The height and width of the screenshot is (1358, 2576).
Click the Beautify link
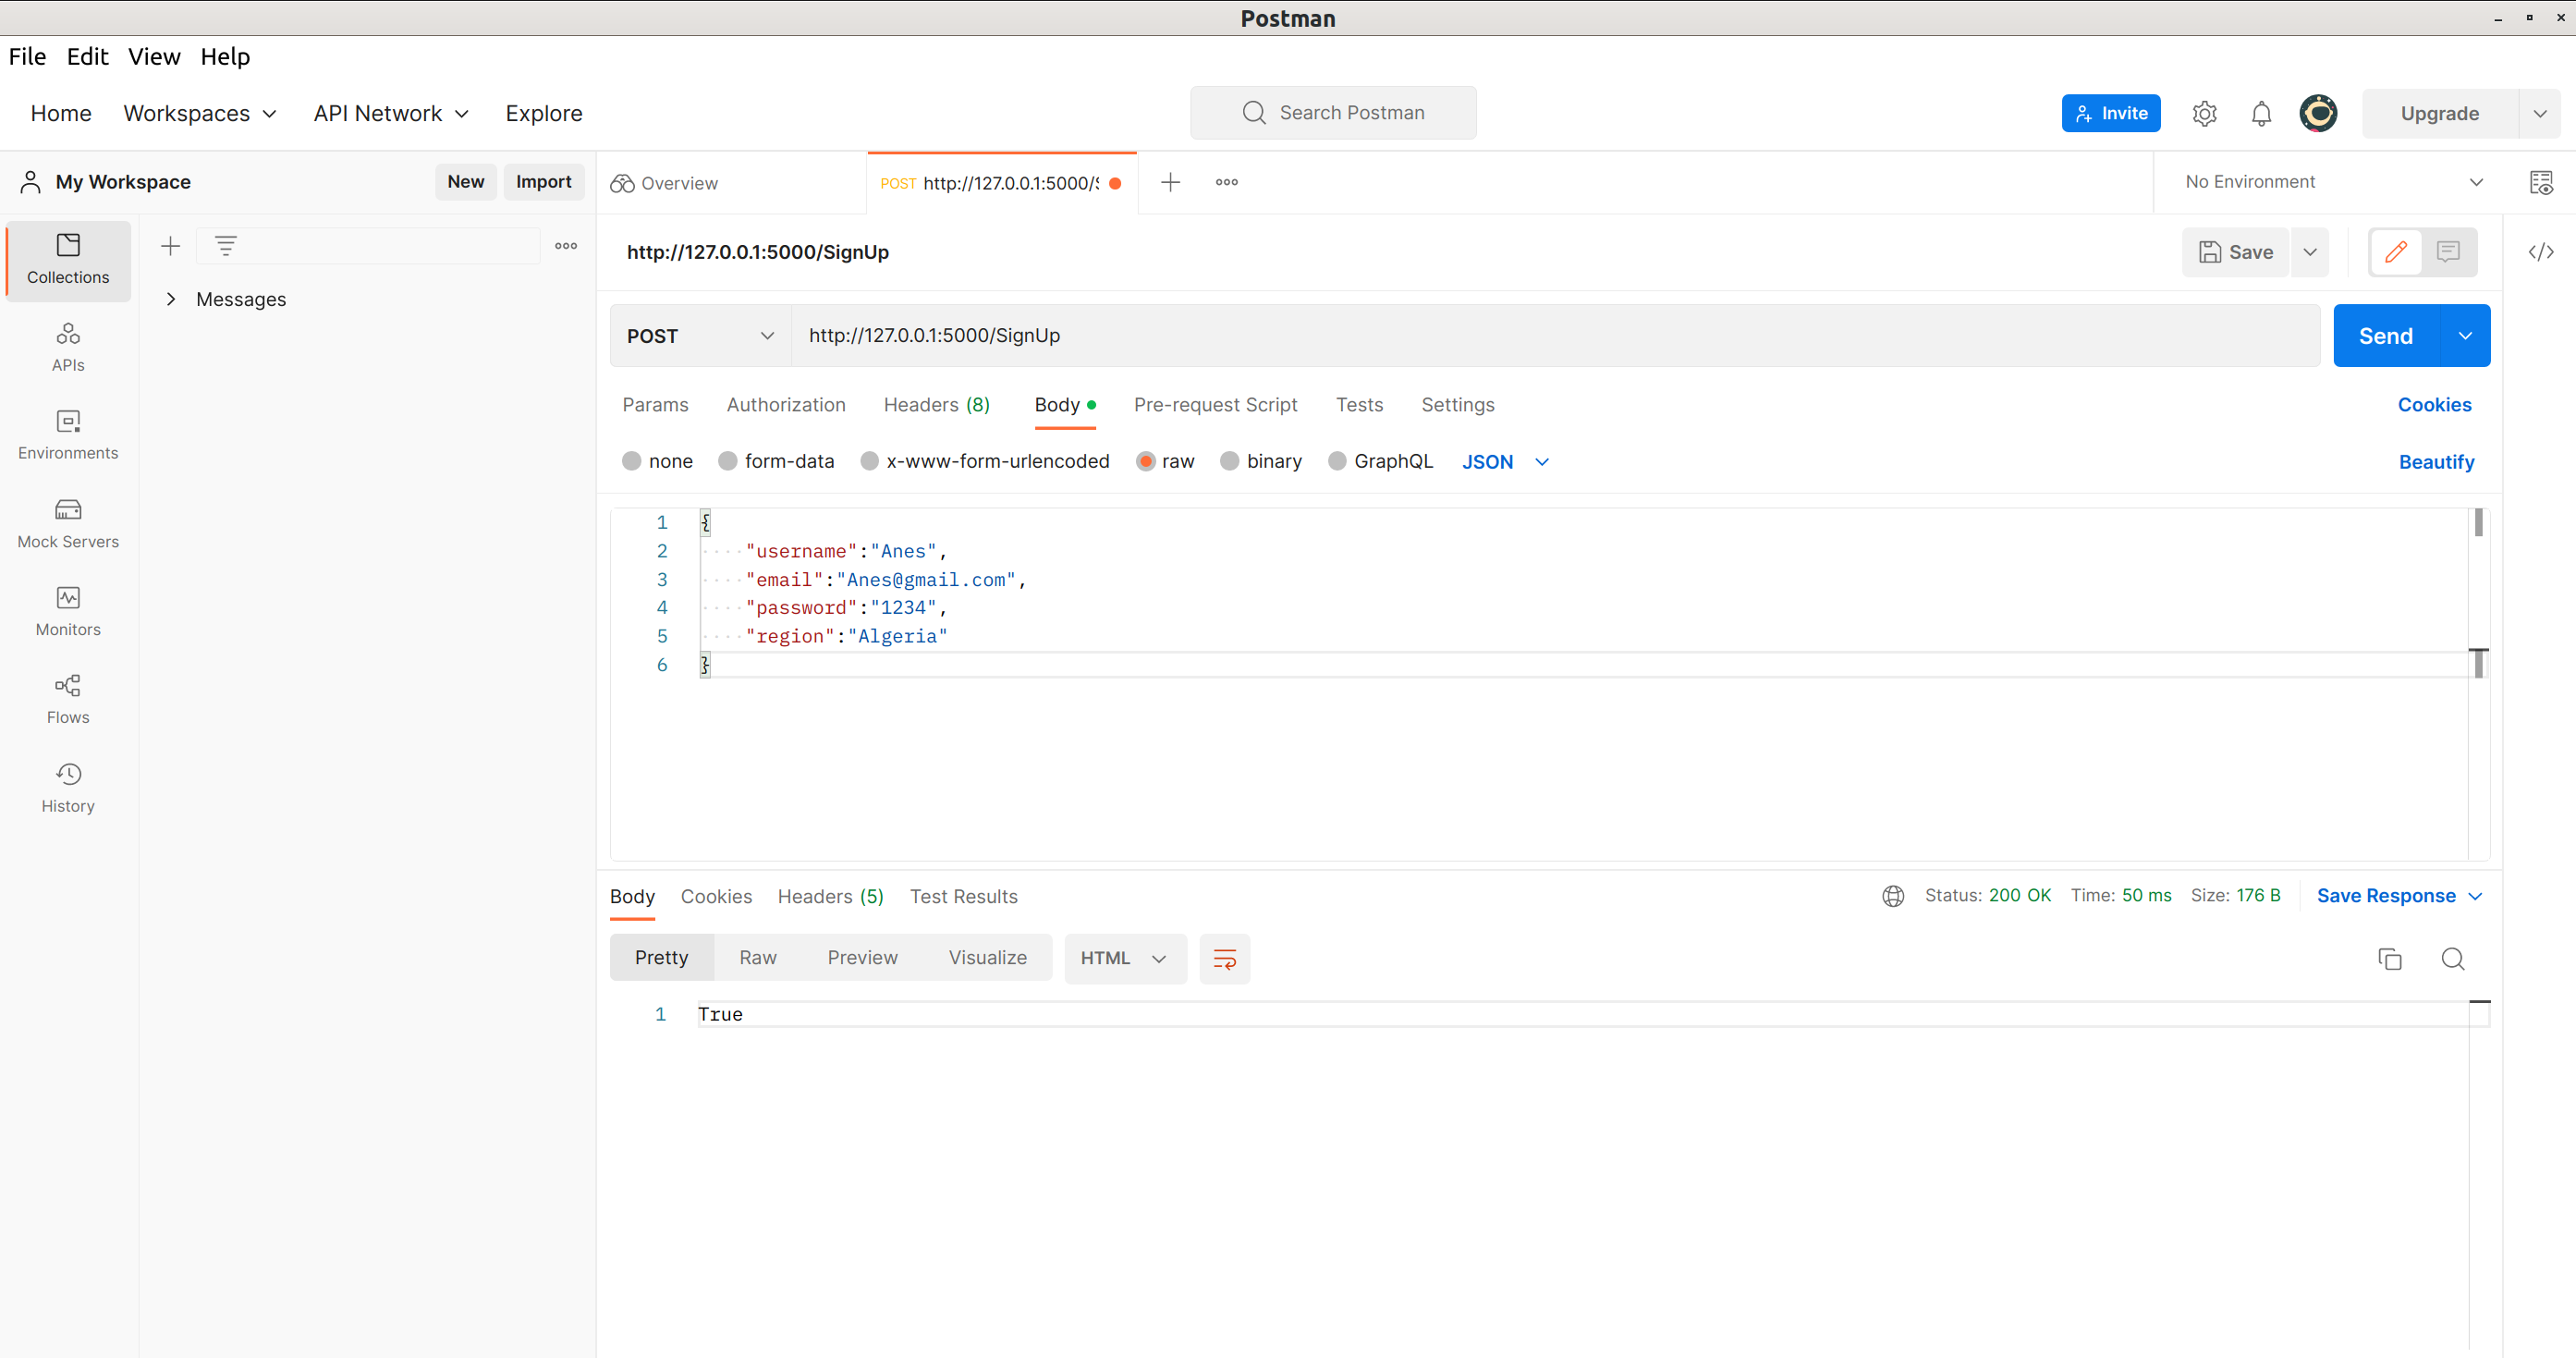pos(2435,462)
